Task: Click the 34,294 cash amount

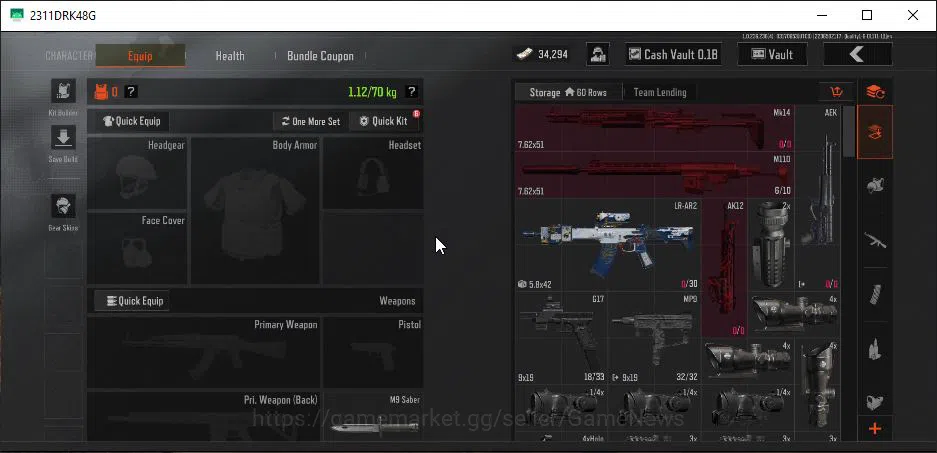Action: [553, 54]
